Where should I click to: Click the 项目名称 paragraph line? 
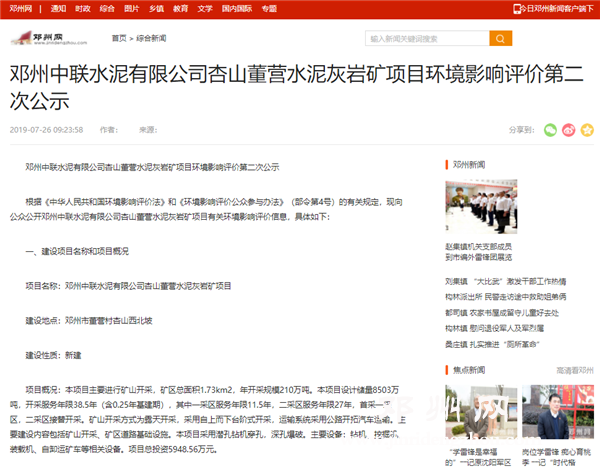tap(128, 286)
